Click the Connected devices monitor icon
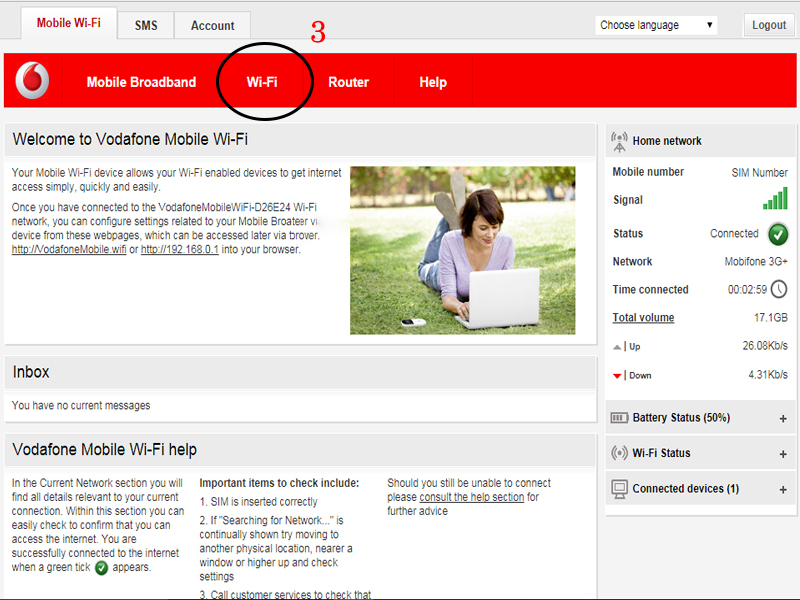This screenshot has height=600, width=800. pos(619,489)
